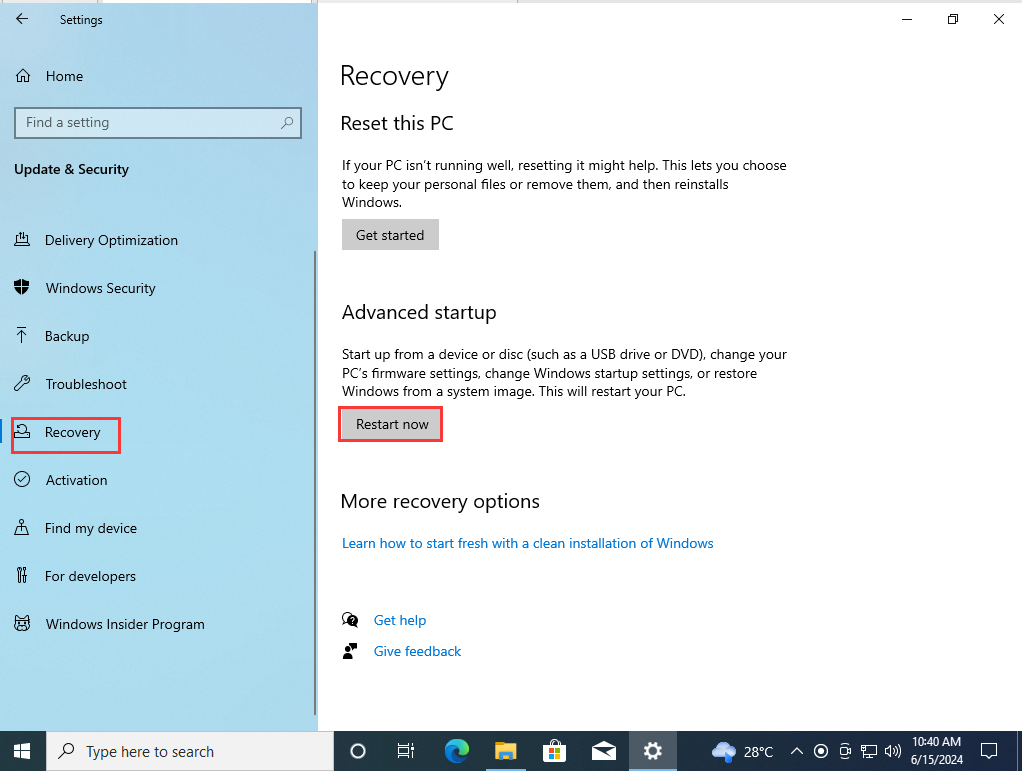Click Restart now under Advanced startup
The height and width of the screenshot is (771, 1022).
(x=390, y=424)
